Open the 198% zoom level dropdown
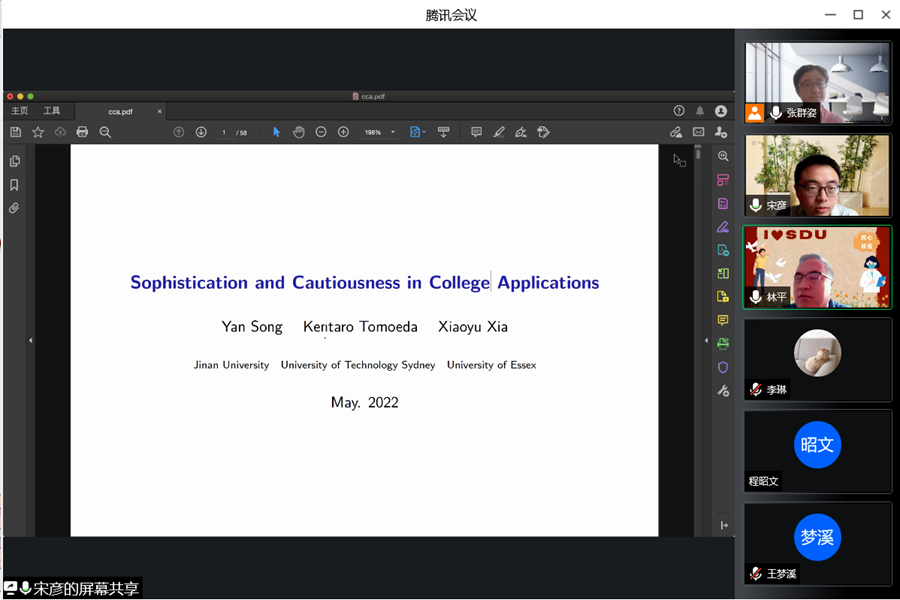Screen dimensions: 900x600 click(393, 132)
